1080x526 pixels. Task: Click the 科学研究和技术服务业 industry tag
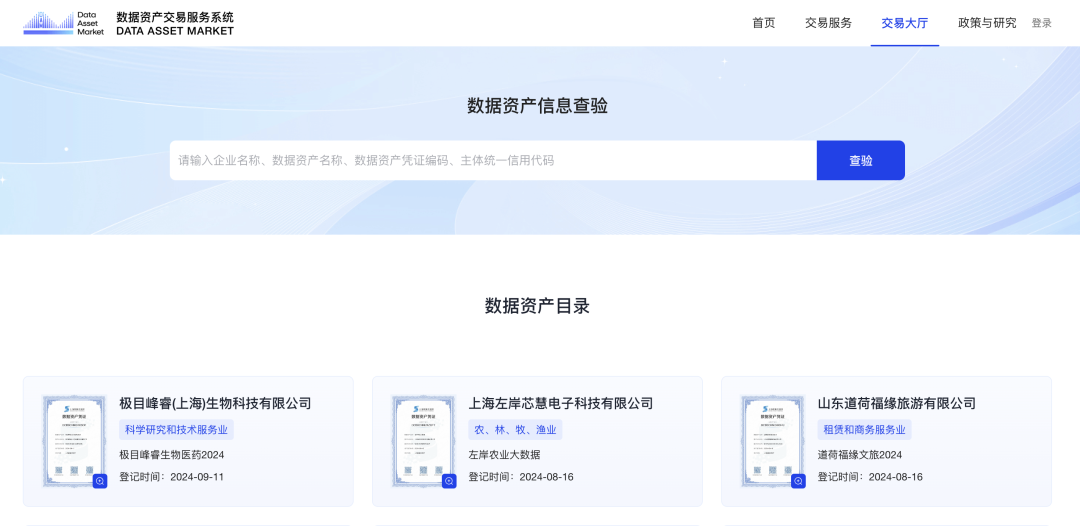(176, 430)
